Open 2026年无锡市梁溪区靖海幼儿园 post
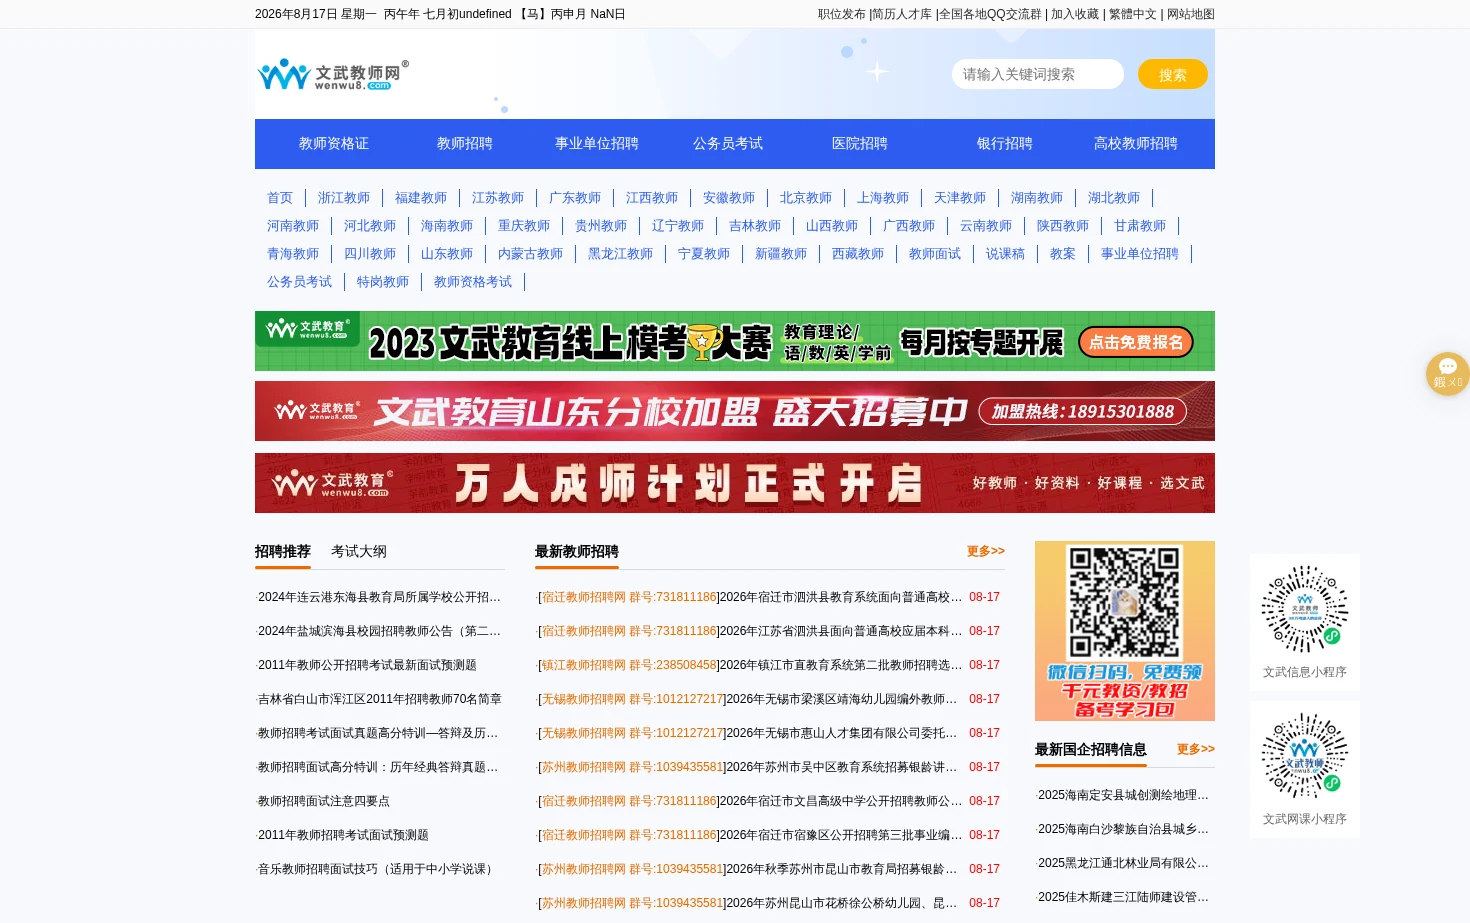The height and width of the screenshot is (923, 1470). [841, 699]
